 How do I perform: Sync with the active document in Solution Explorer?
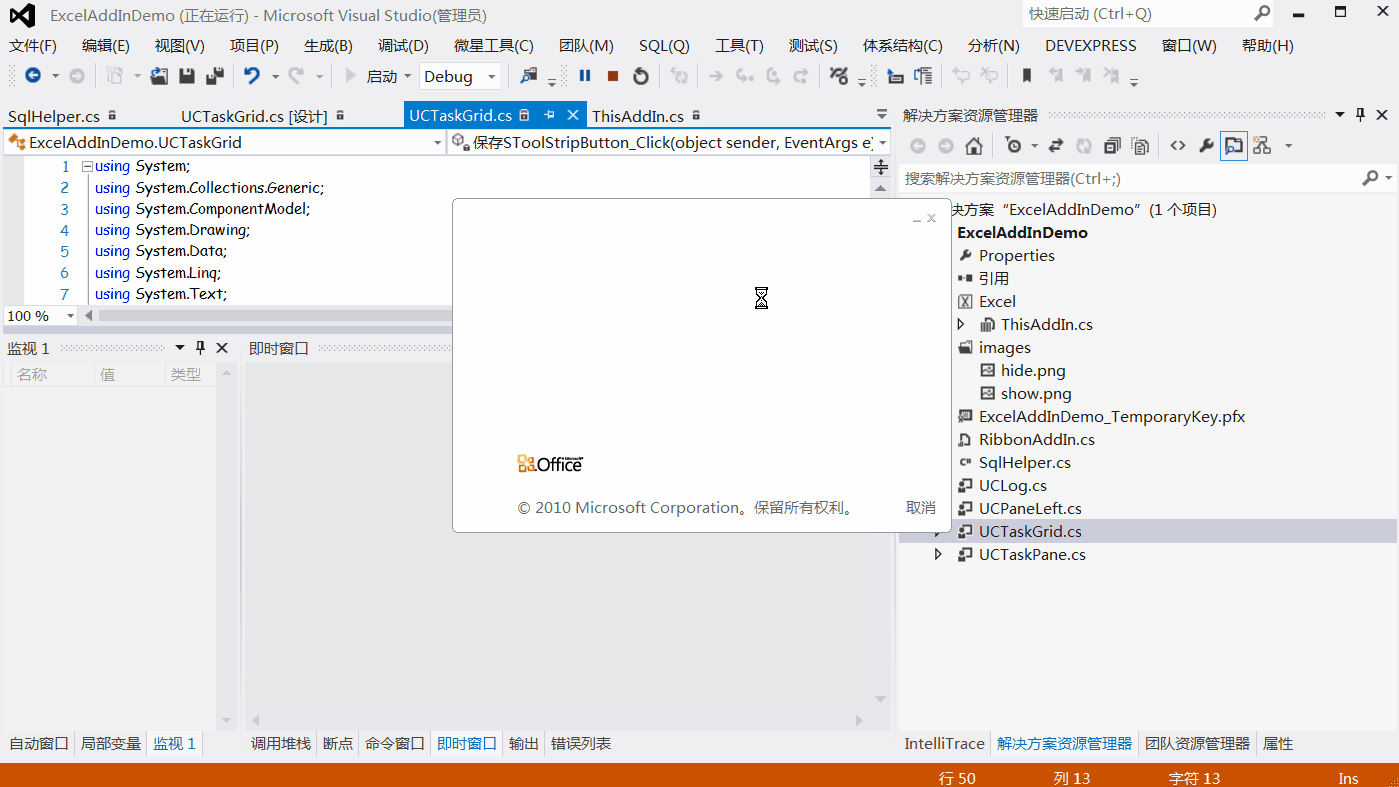(1056, 146)
